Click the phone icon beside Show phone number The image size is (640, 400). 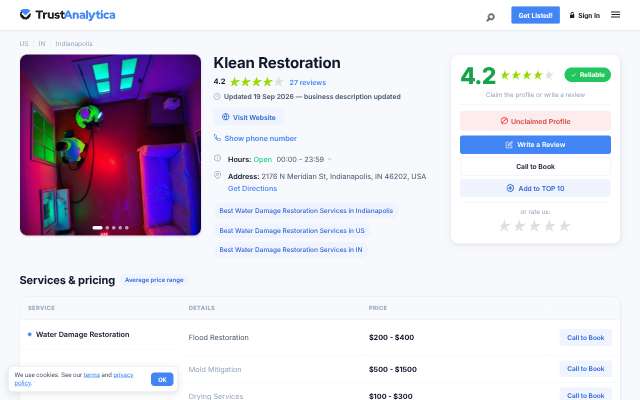[x=217, y=138]
